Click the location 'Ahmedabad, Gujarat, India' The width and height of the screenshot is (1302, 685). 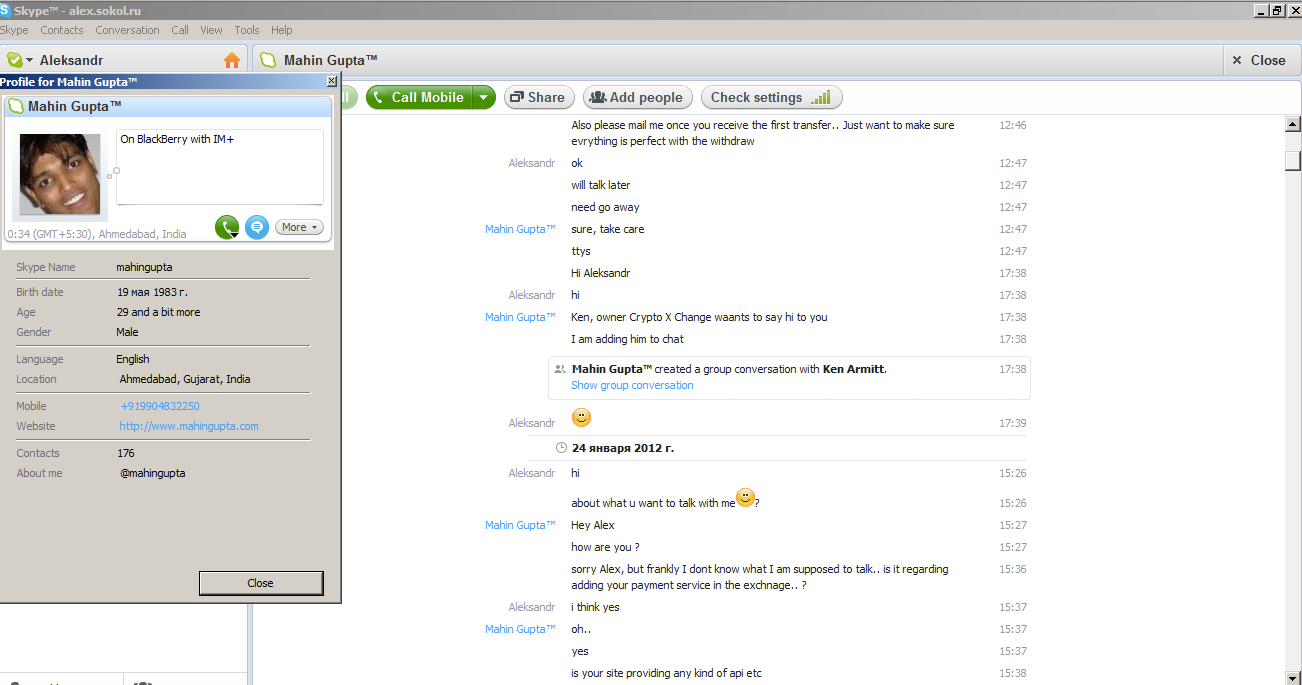click(x=185, y=379)
